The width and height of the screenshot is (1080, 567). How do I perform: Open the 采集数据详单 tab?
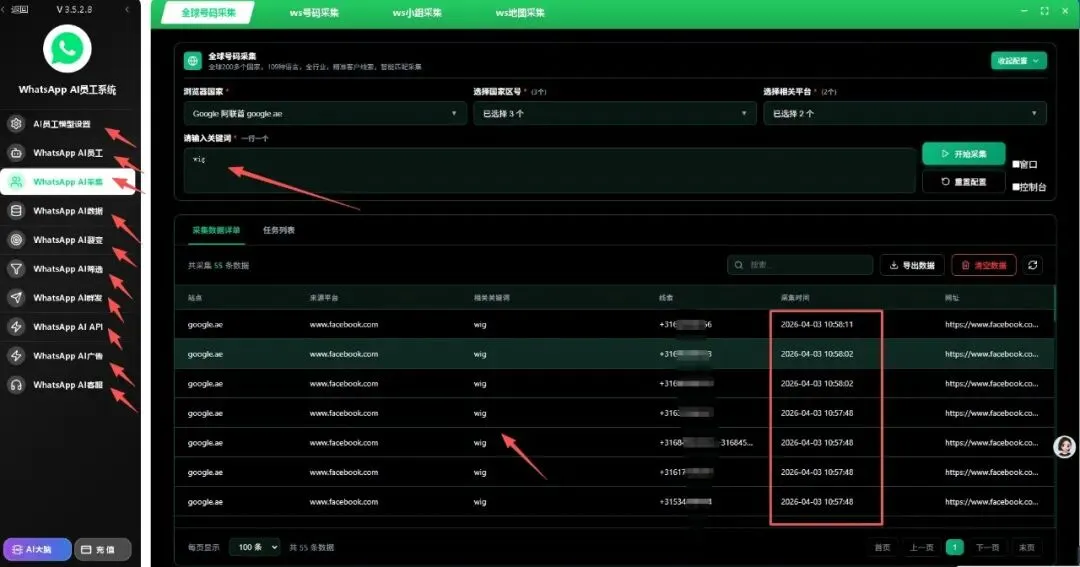point(216,230)
